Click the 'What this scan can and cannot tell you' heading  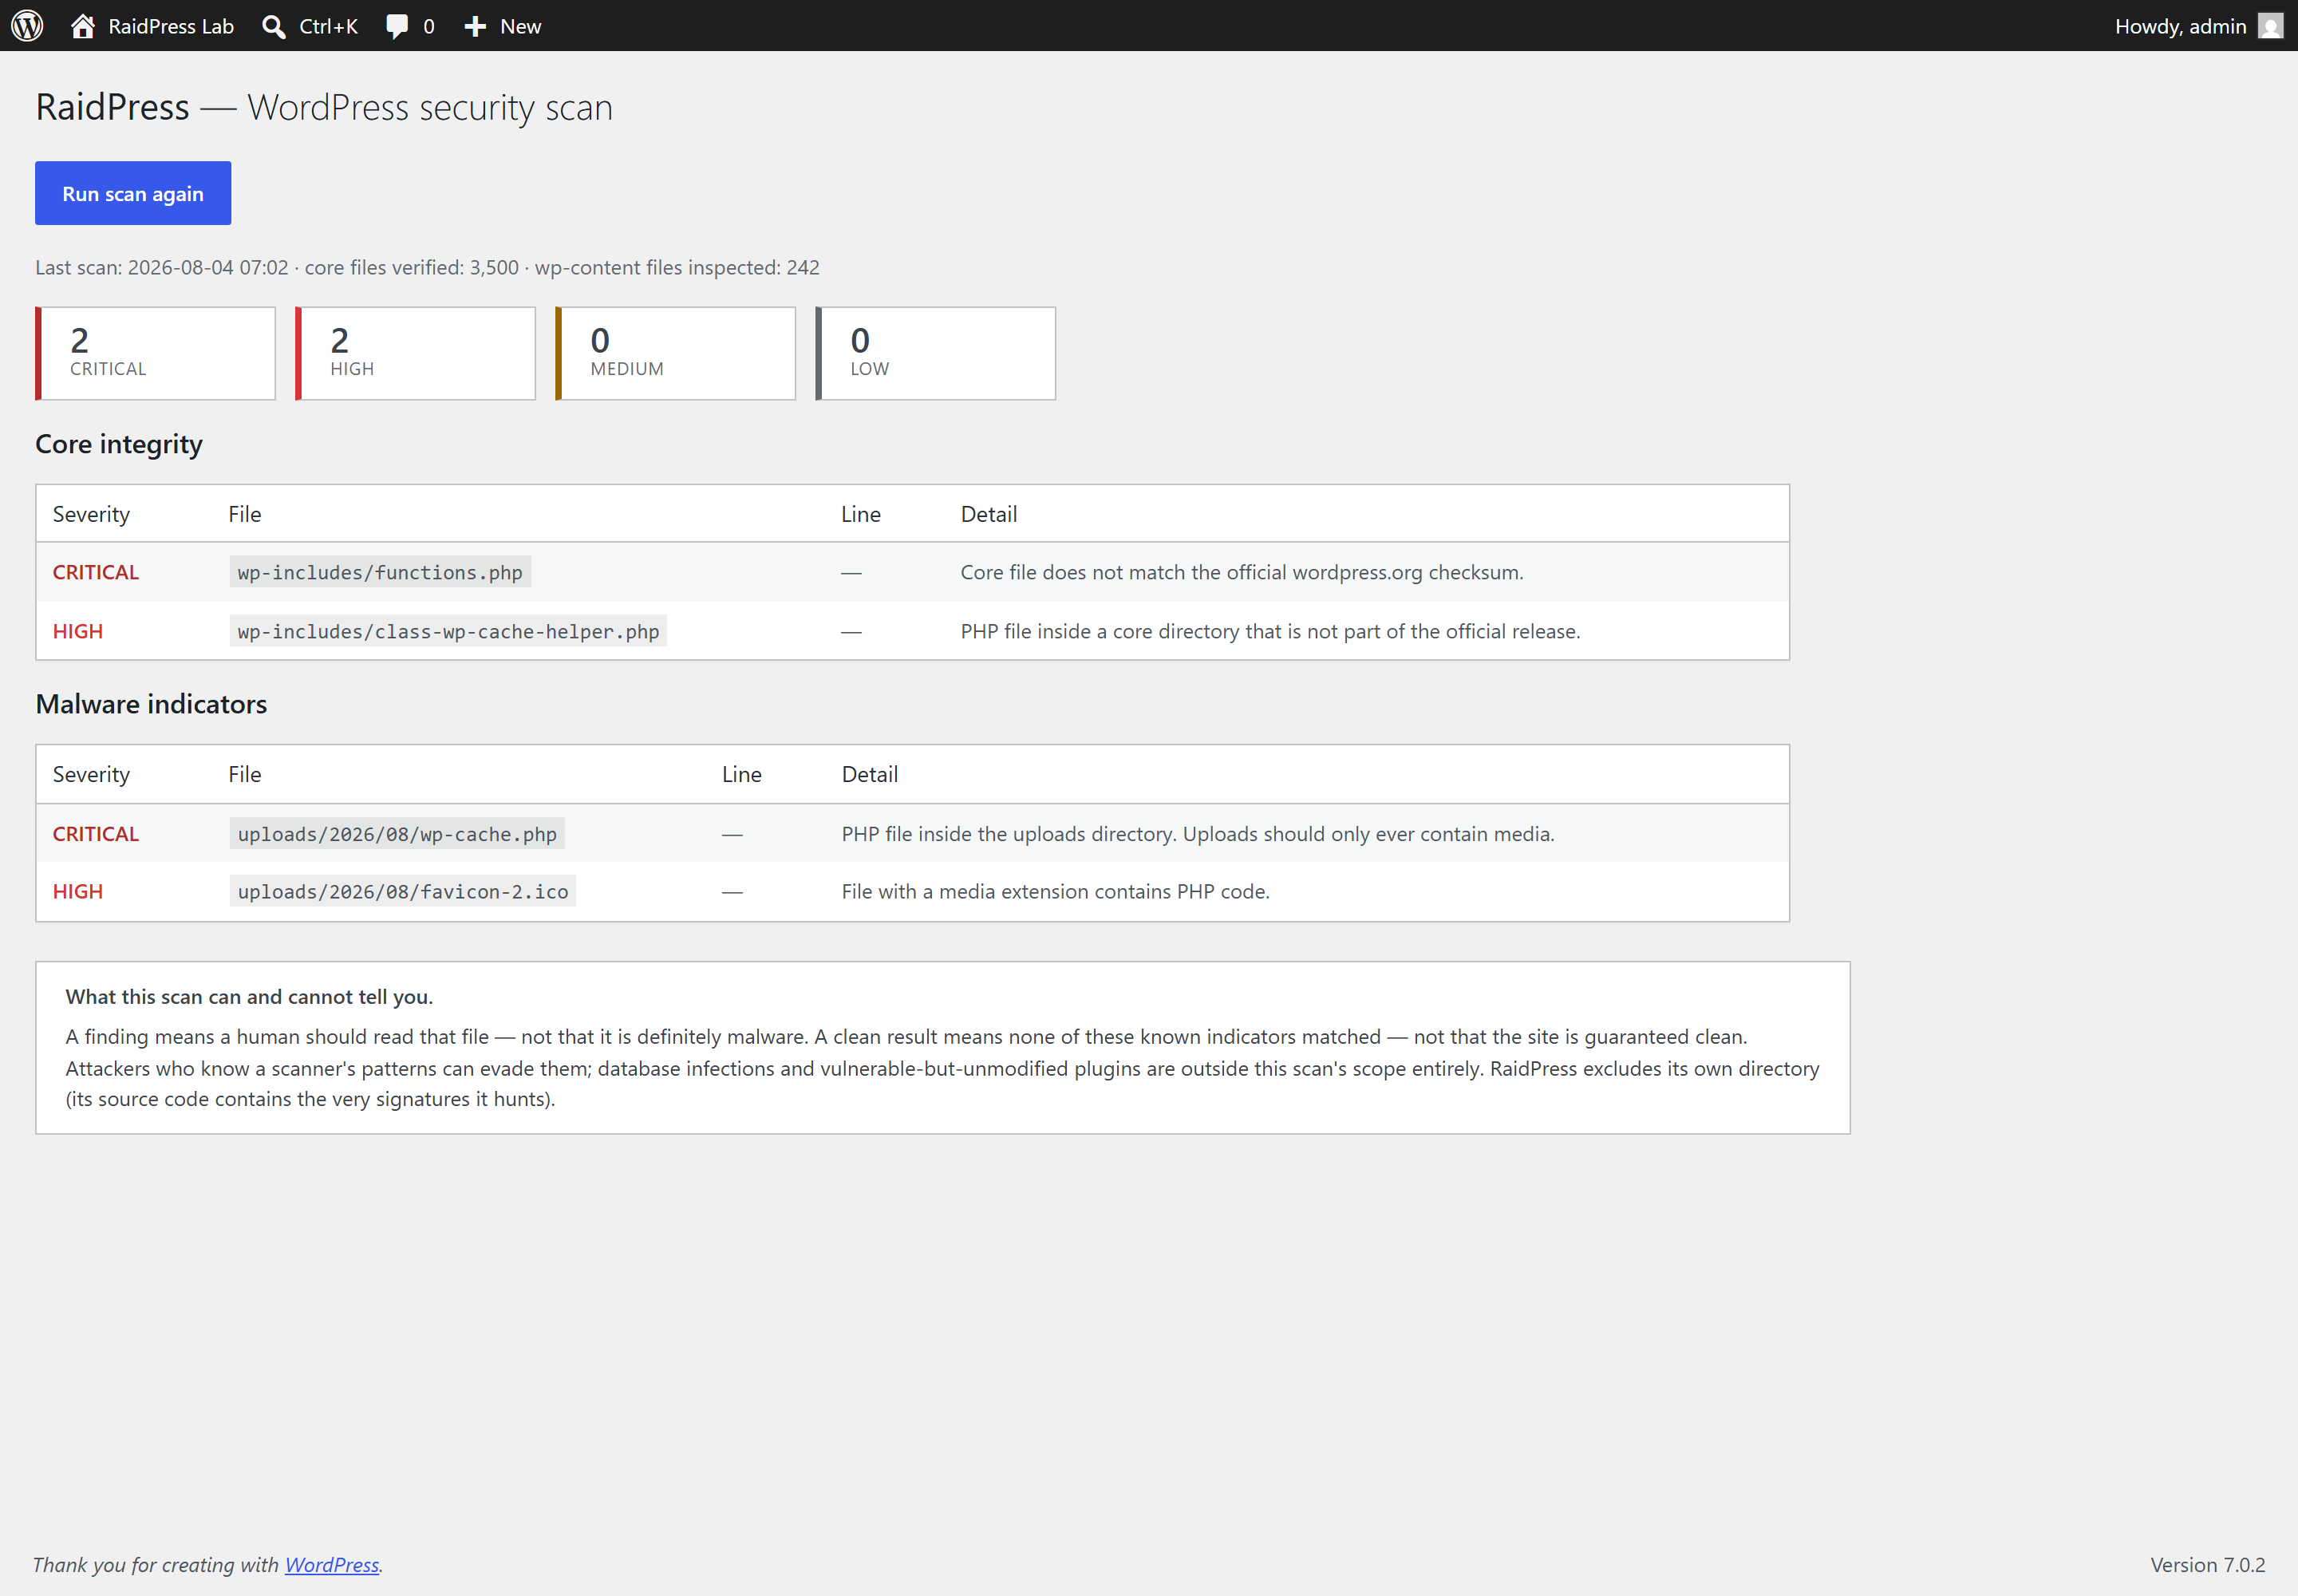click(249, 996)
